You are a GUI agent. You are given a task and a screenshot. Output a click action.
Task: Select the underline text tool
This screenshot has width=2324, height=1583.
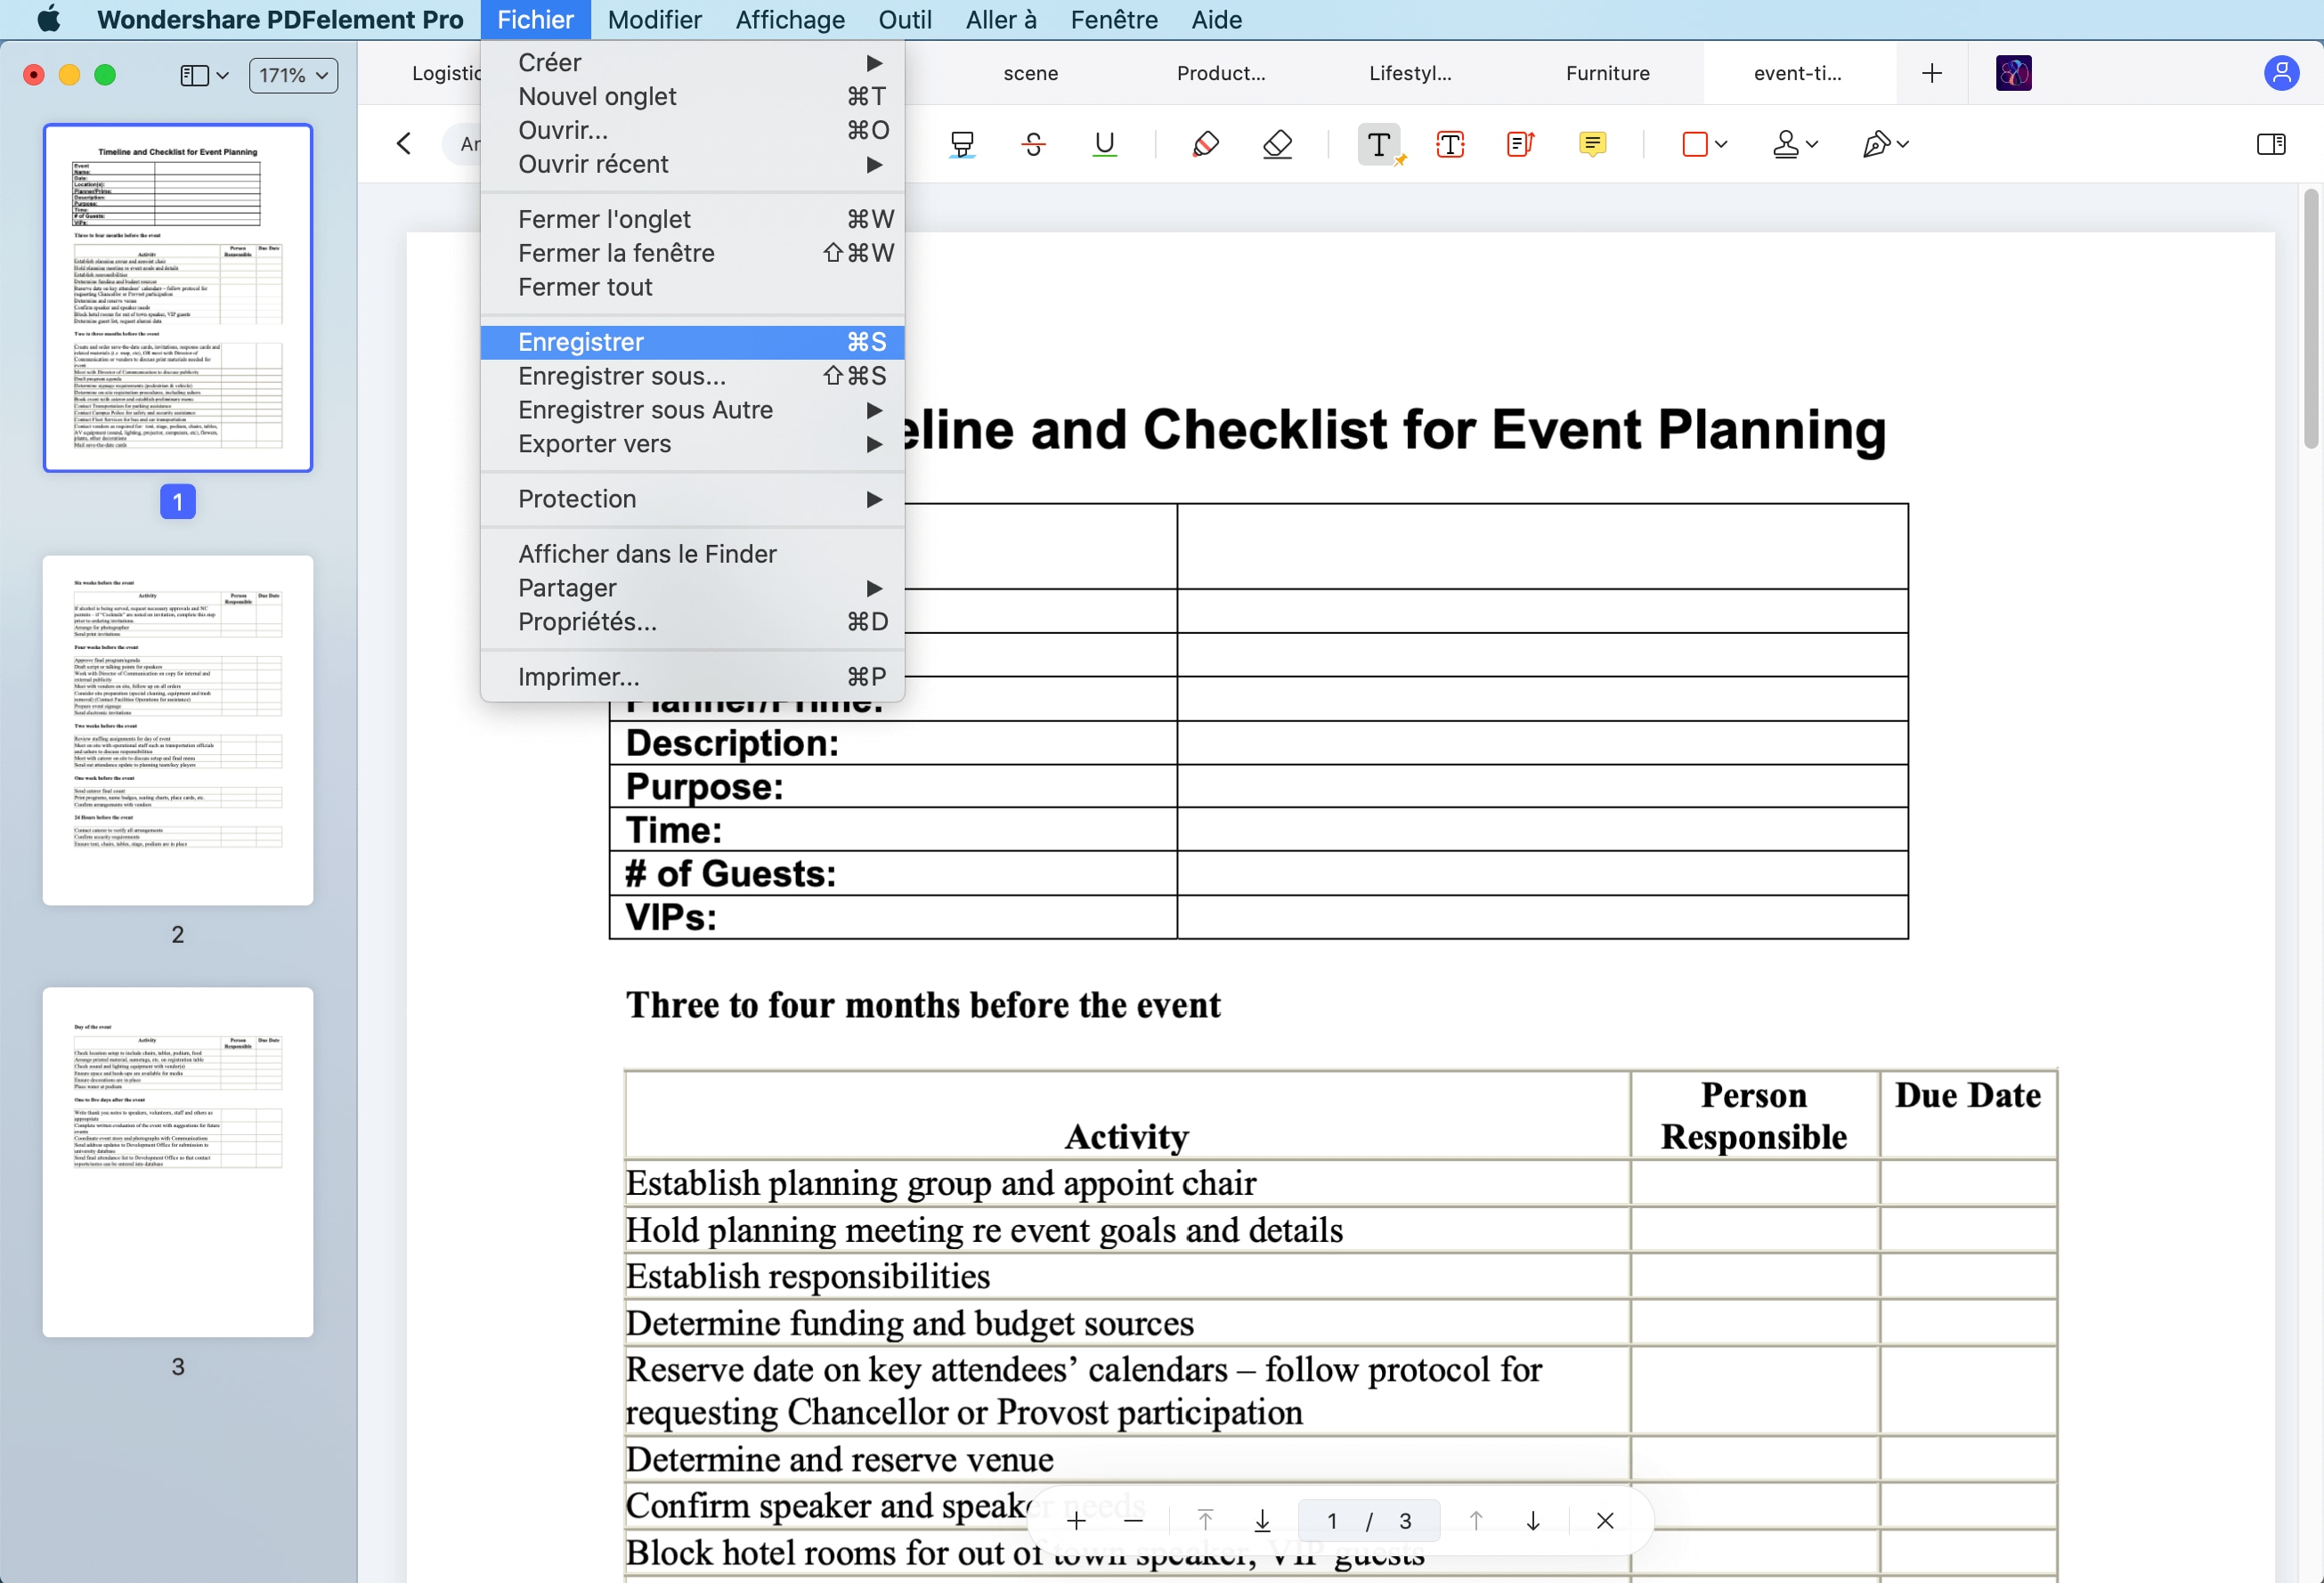[x=1104, y=145]
